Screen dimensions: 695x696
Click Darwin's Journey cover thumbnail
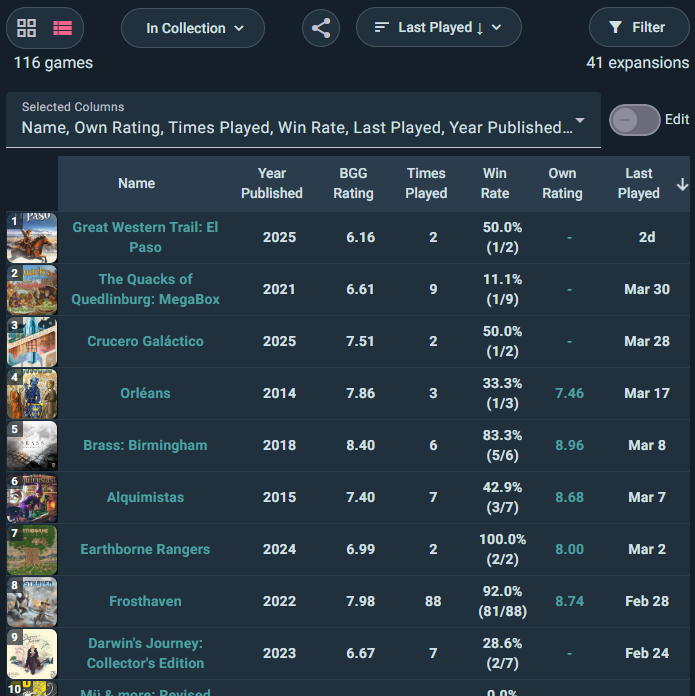click(32, 653)
